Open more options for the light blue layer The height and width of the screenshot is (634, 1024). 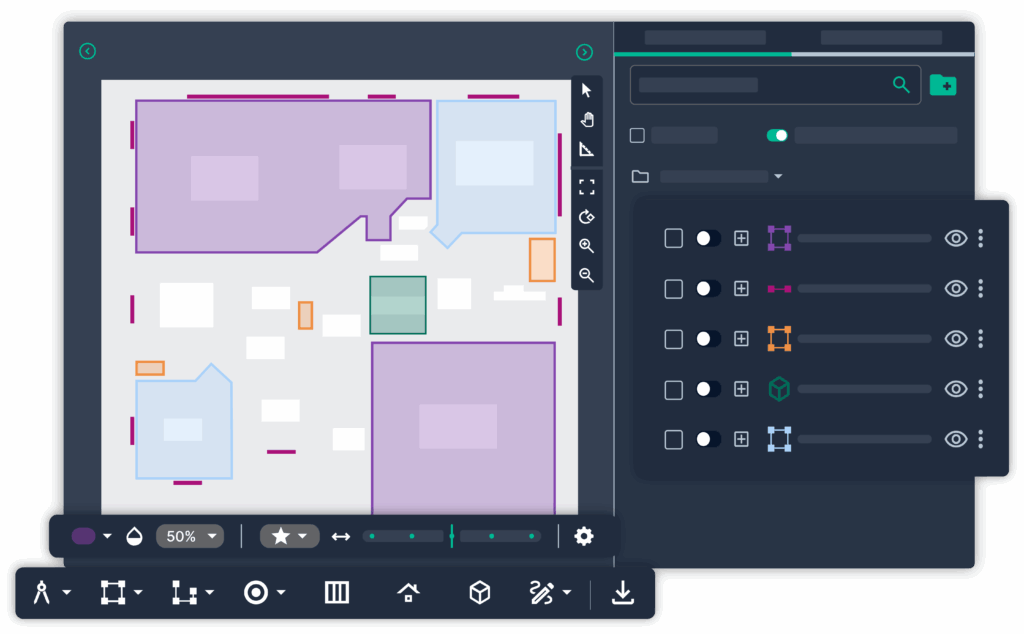tap(981, 439)
